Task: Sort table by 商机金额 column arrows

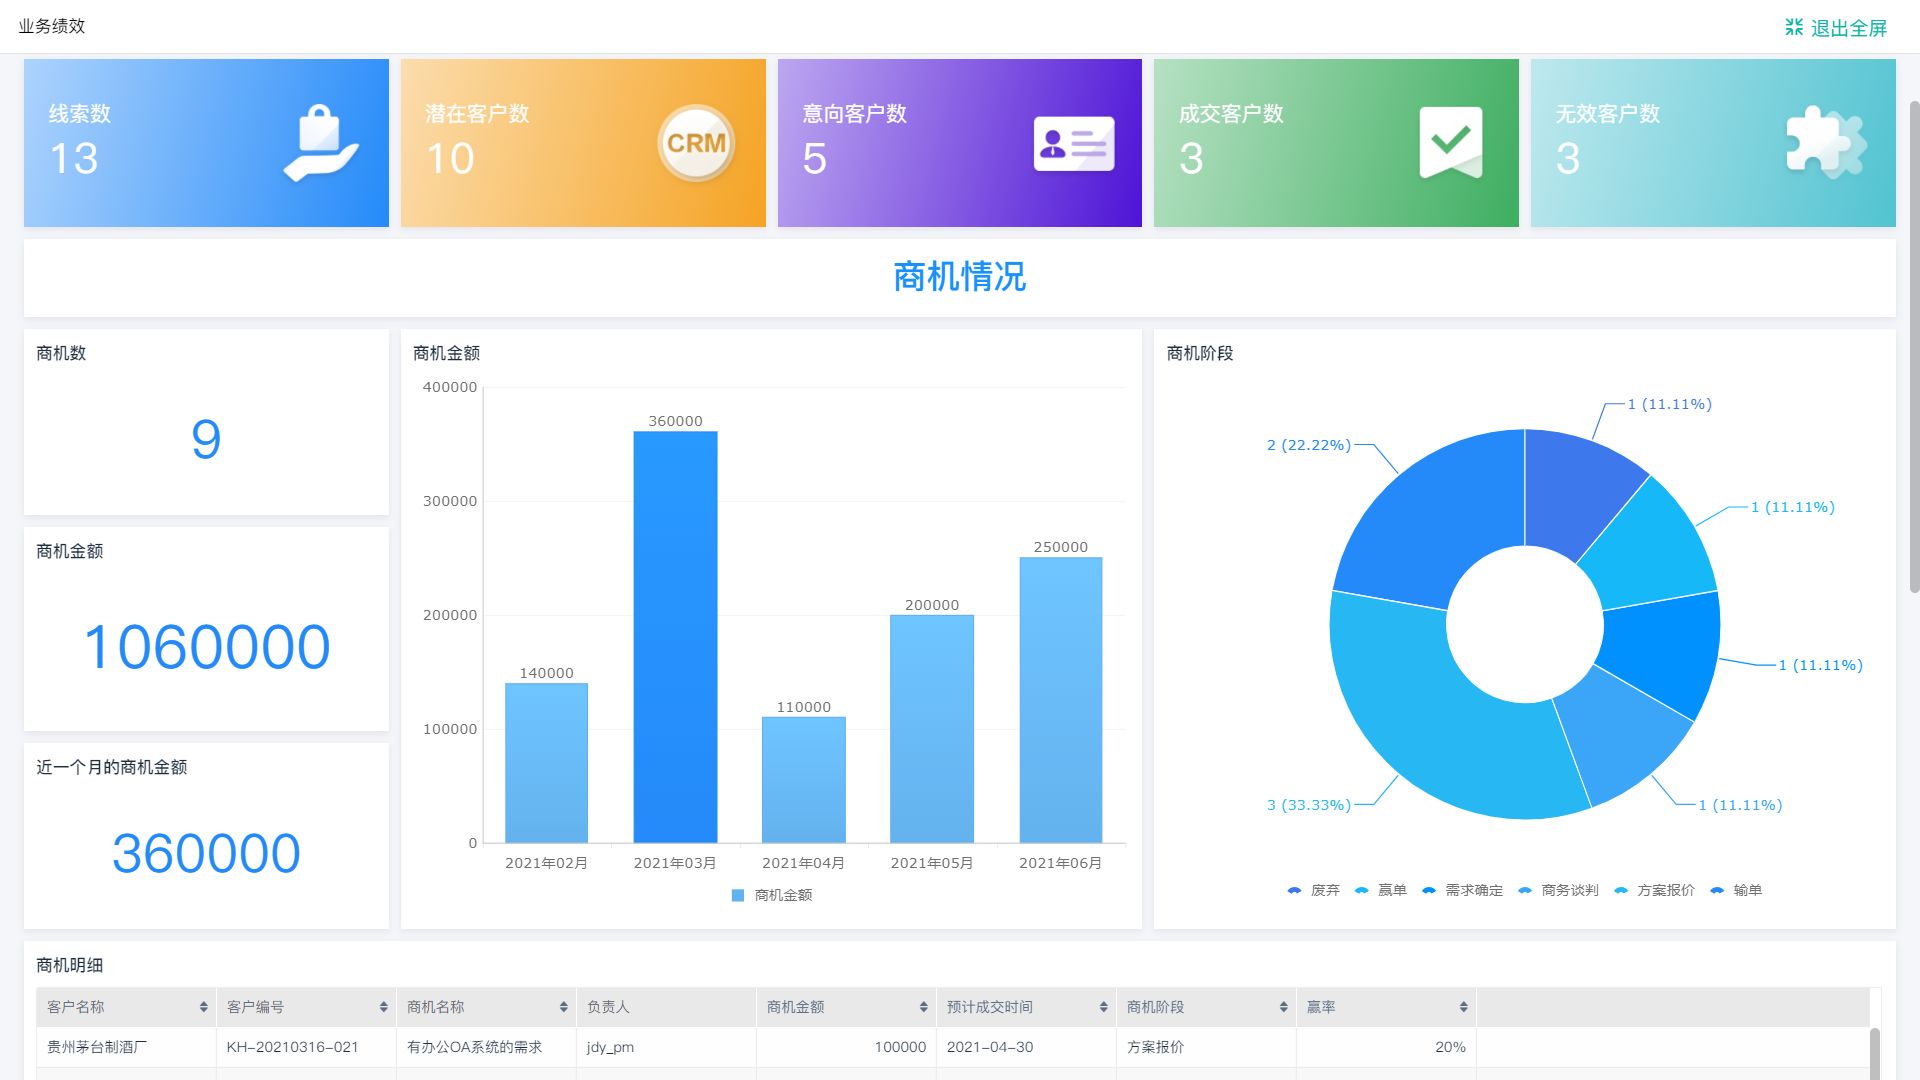Action: (x=923, y=1007)
